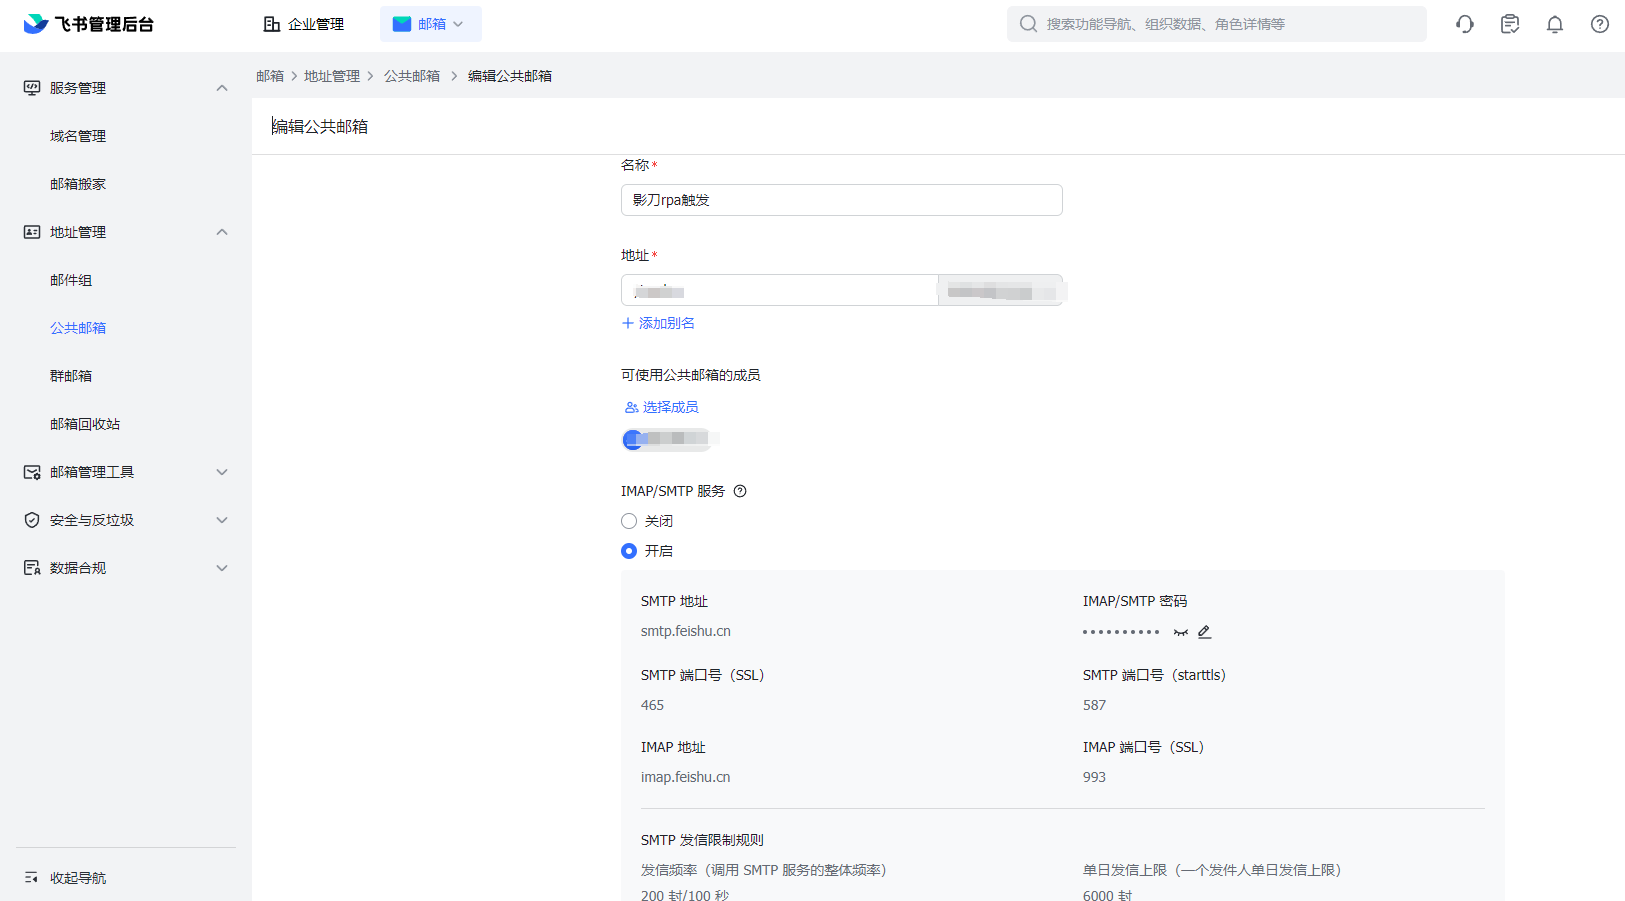Open the notifications bell

point(1554,24)
